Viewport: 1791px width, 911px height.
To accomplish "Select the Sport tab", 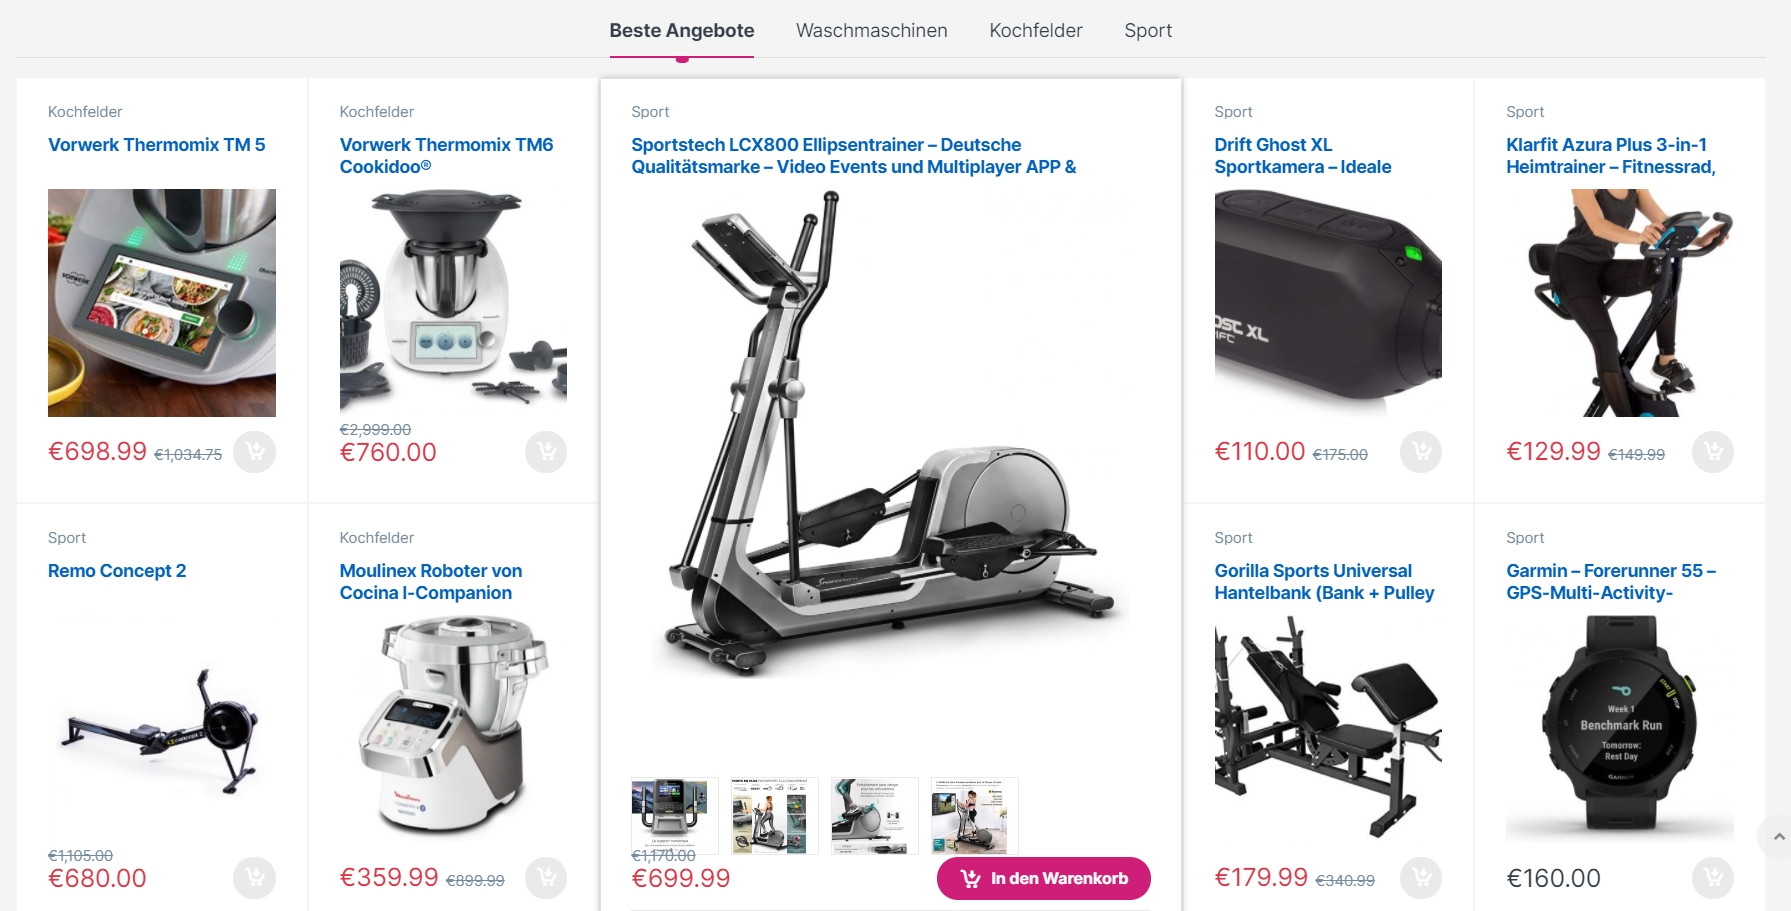I will [1148, 31].
